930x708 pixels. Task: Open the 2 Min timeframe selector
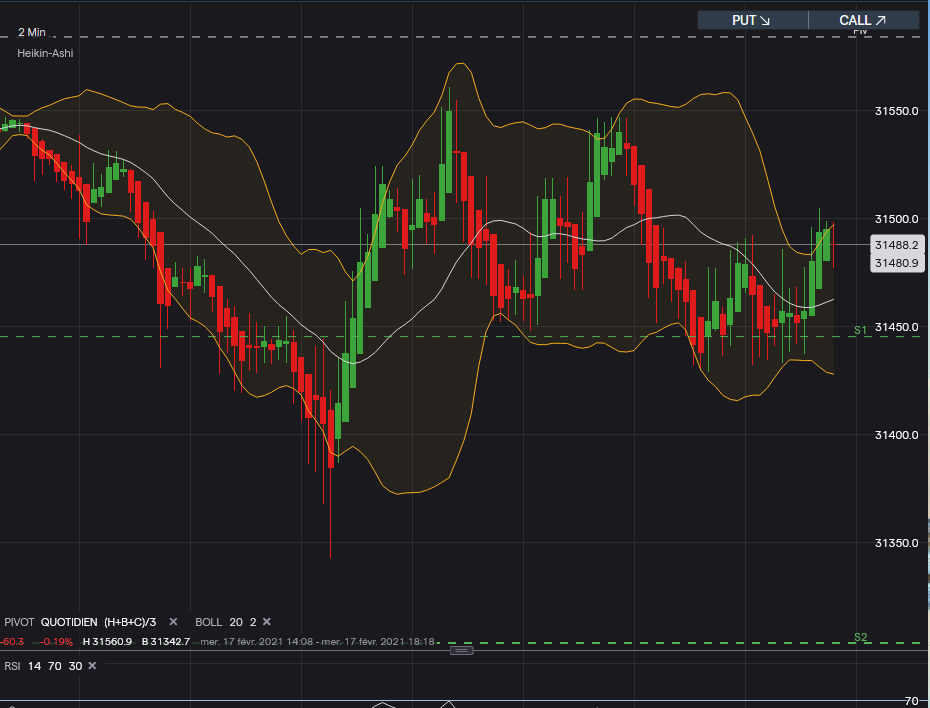tap(32, 32)
